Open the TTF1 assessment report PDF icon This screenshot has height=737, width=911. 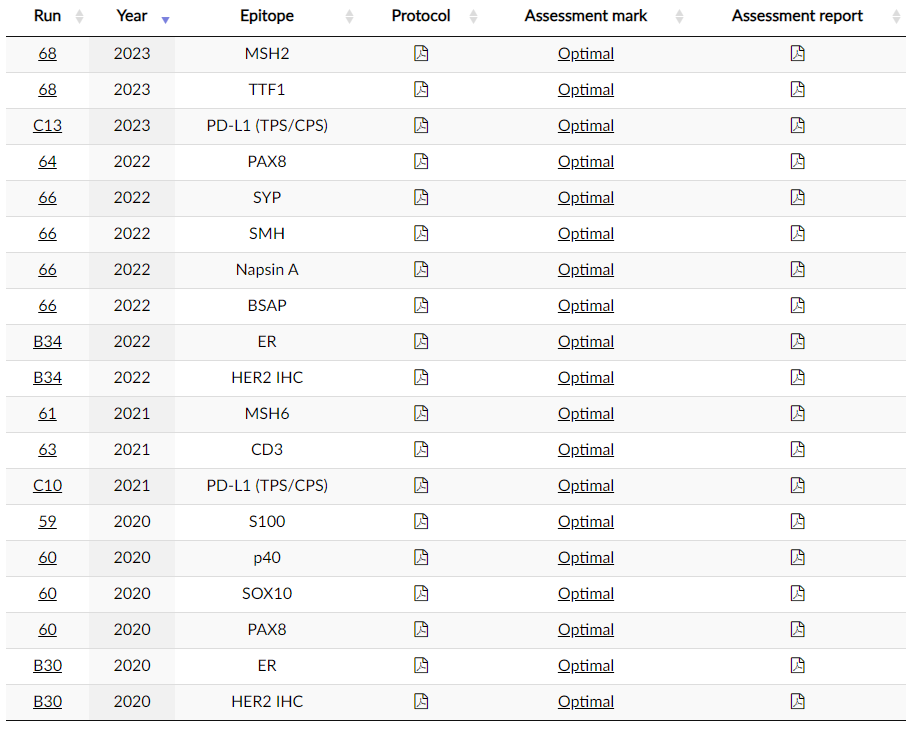pos(798,89)
